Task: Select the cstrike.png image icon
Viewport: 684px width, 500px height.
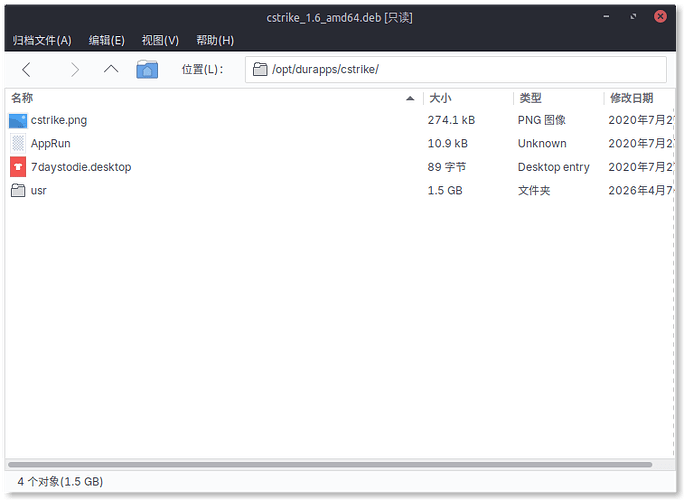Action: coord(18,120)
